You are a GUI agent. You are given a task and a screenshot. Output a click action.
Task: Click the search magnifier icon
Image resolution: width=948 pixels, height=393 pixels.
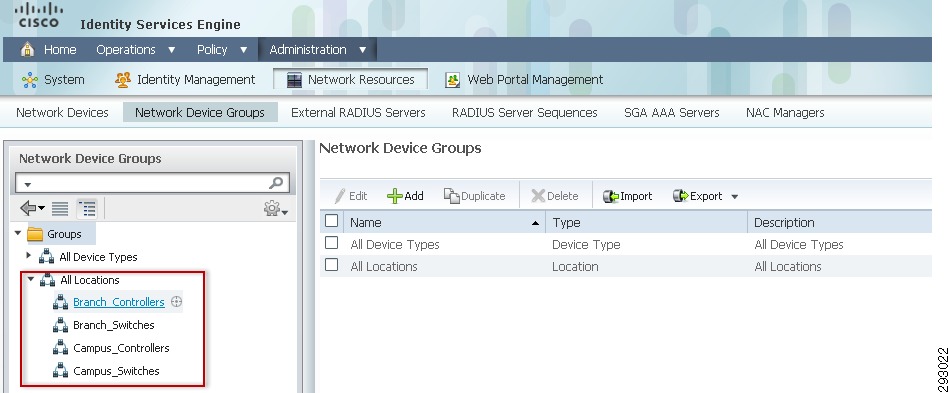pos(276,183)
